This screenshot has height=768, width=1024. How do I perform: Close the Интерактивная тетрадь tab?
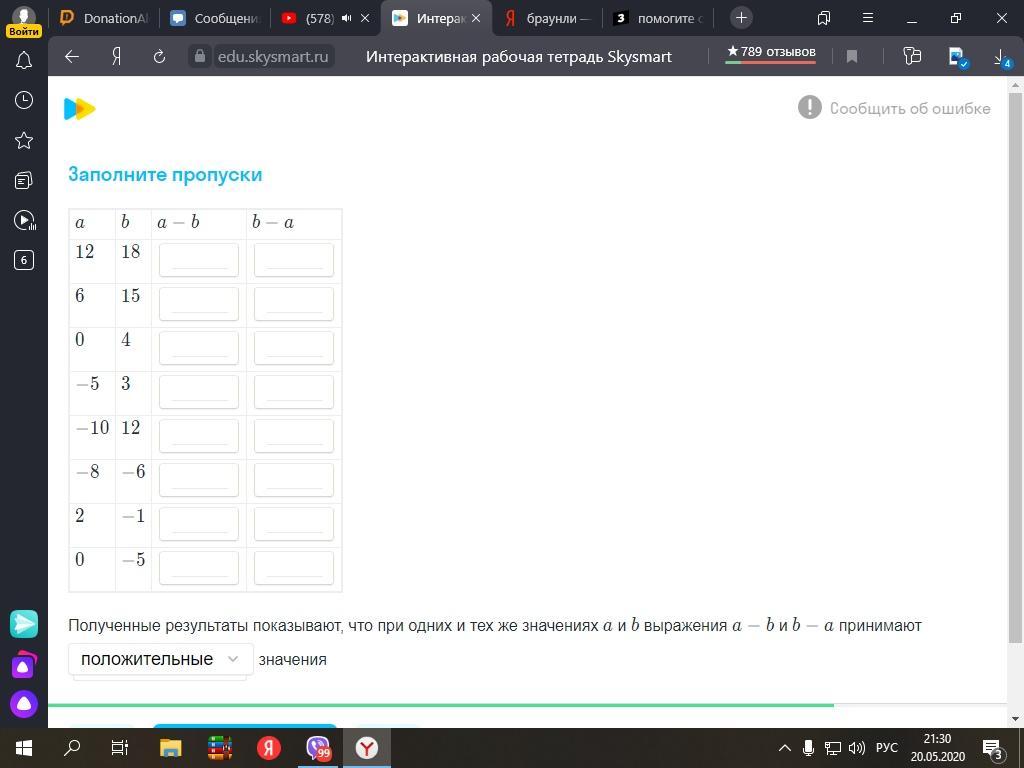476,18
